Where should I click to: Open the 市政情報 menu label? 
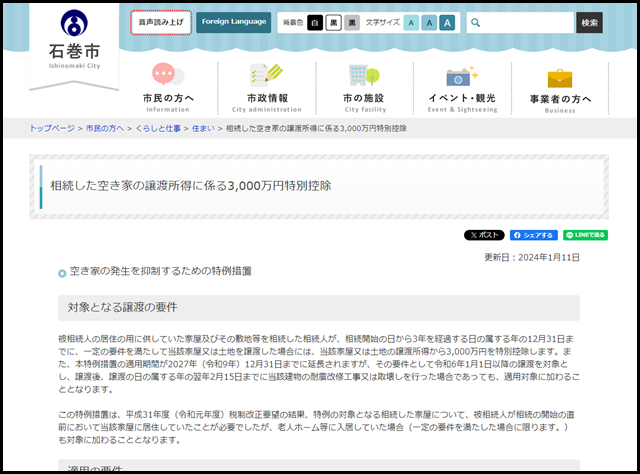(x=267, y=98)
